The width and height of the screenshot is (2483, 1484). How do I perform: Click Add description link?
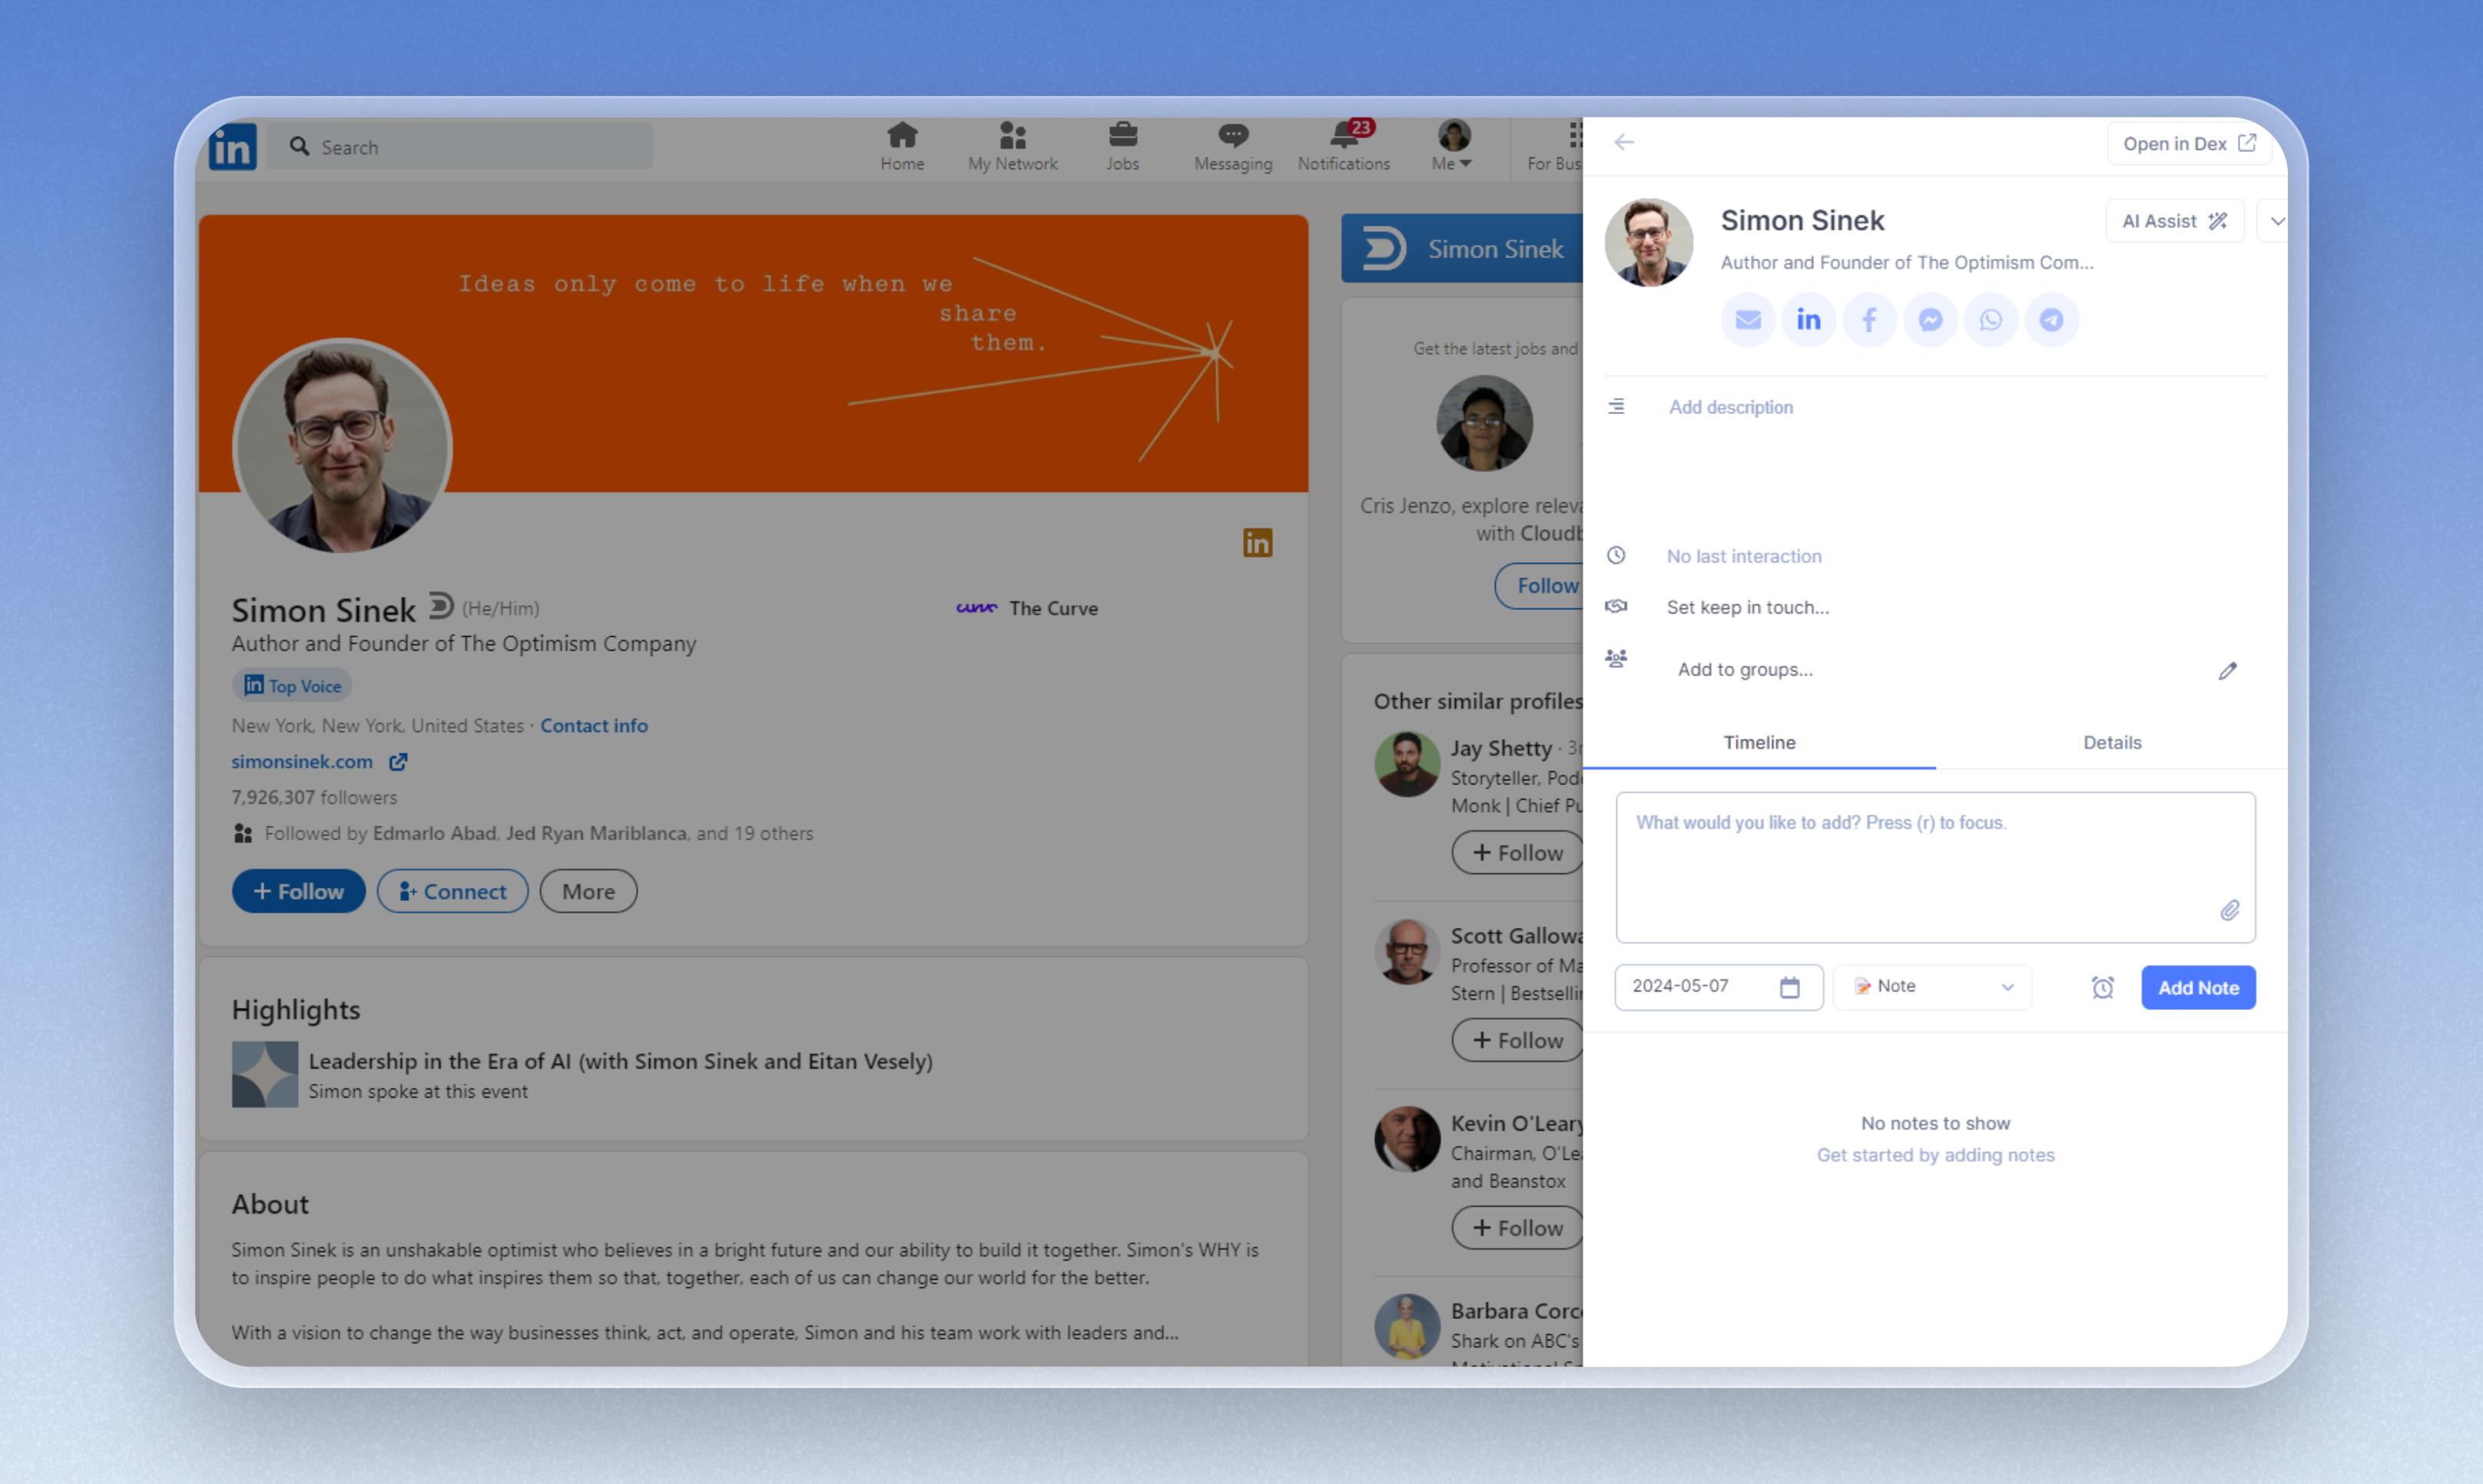point(1730,407)
